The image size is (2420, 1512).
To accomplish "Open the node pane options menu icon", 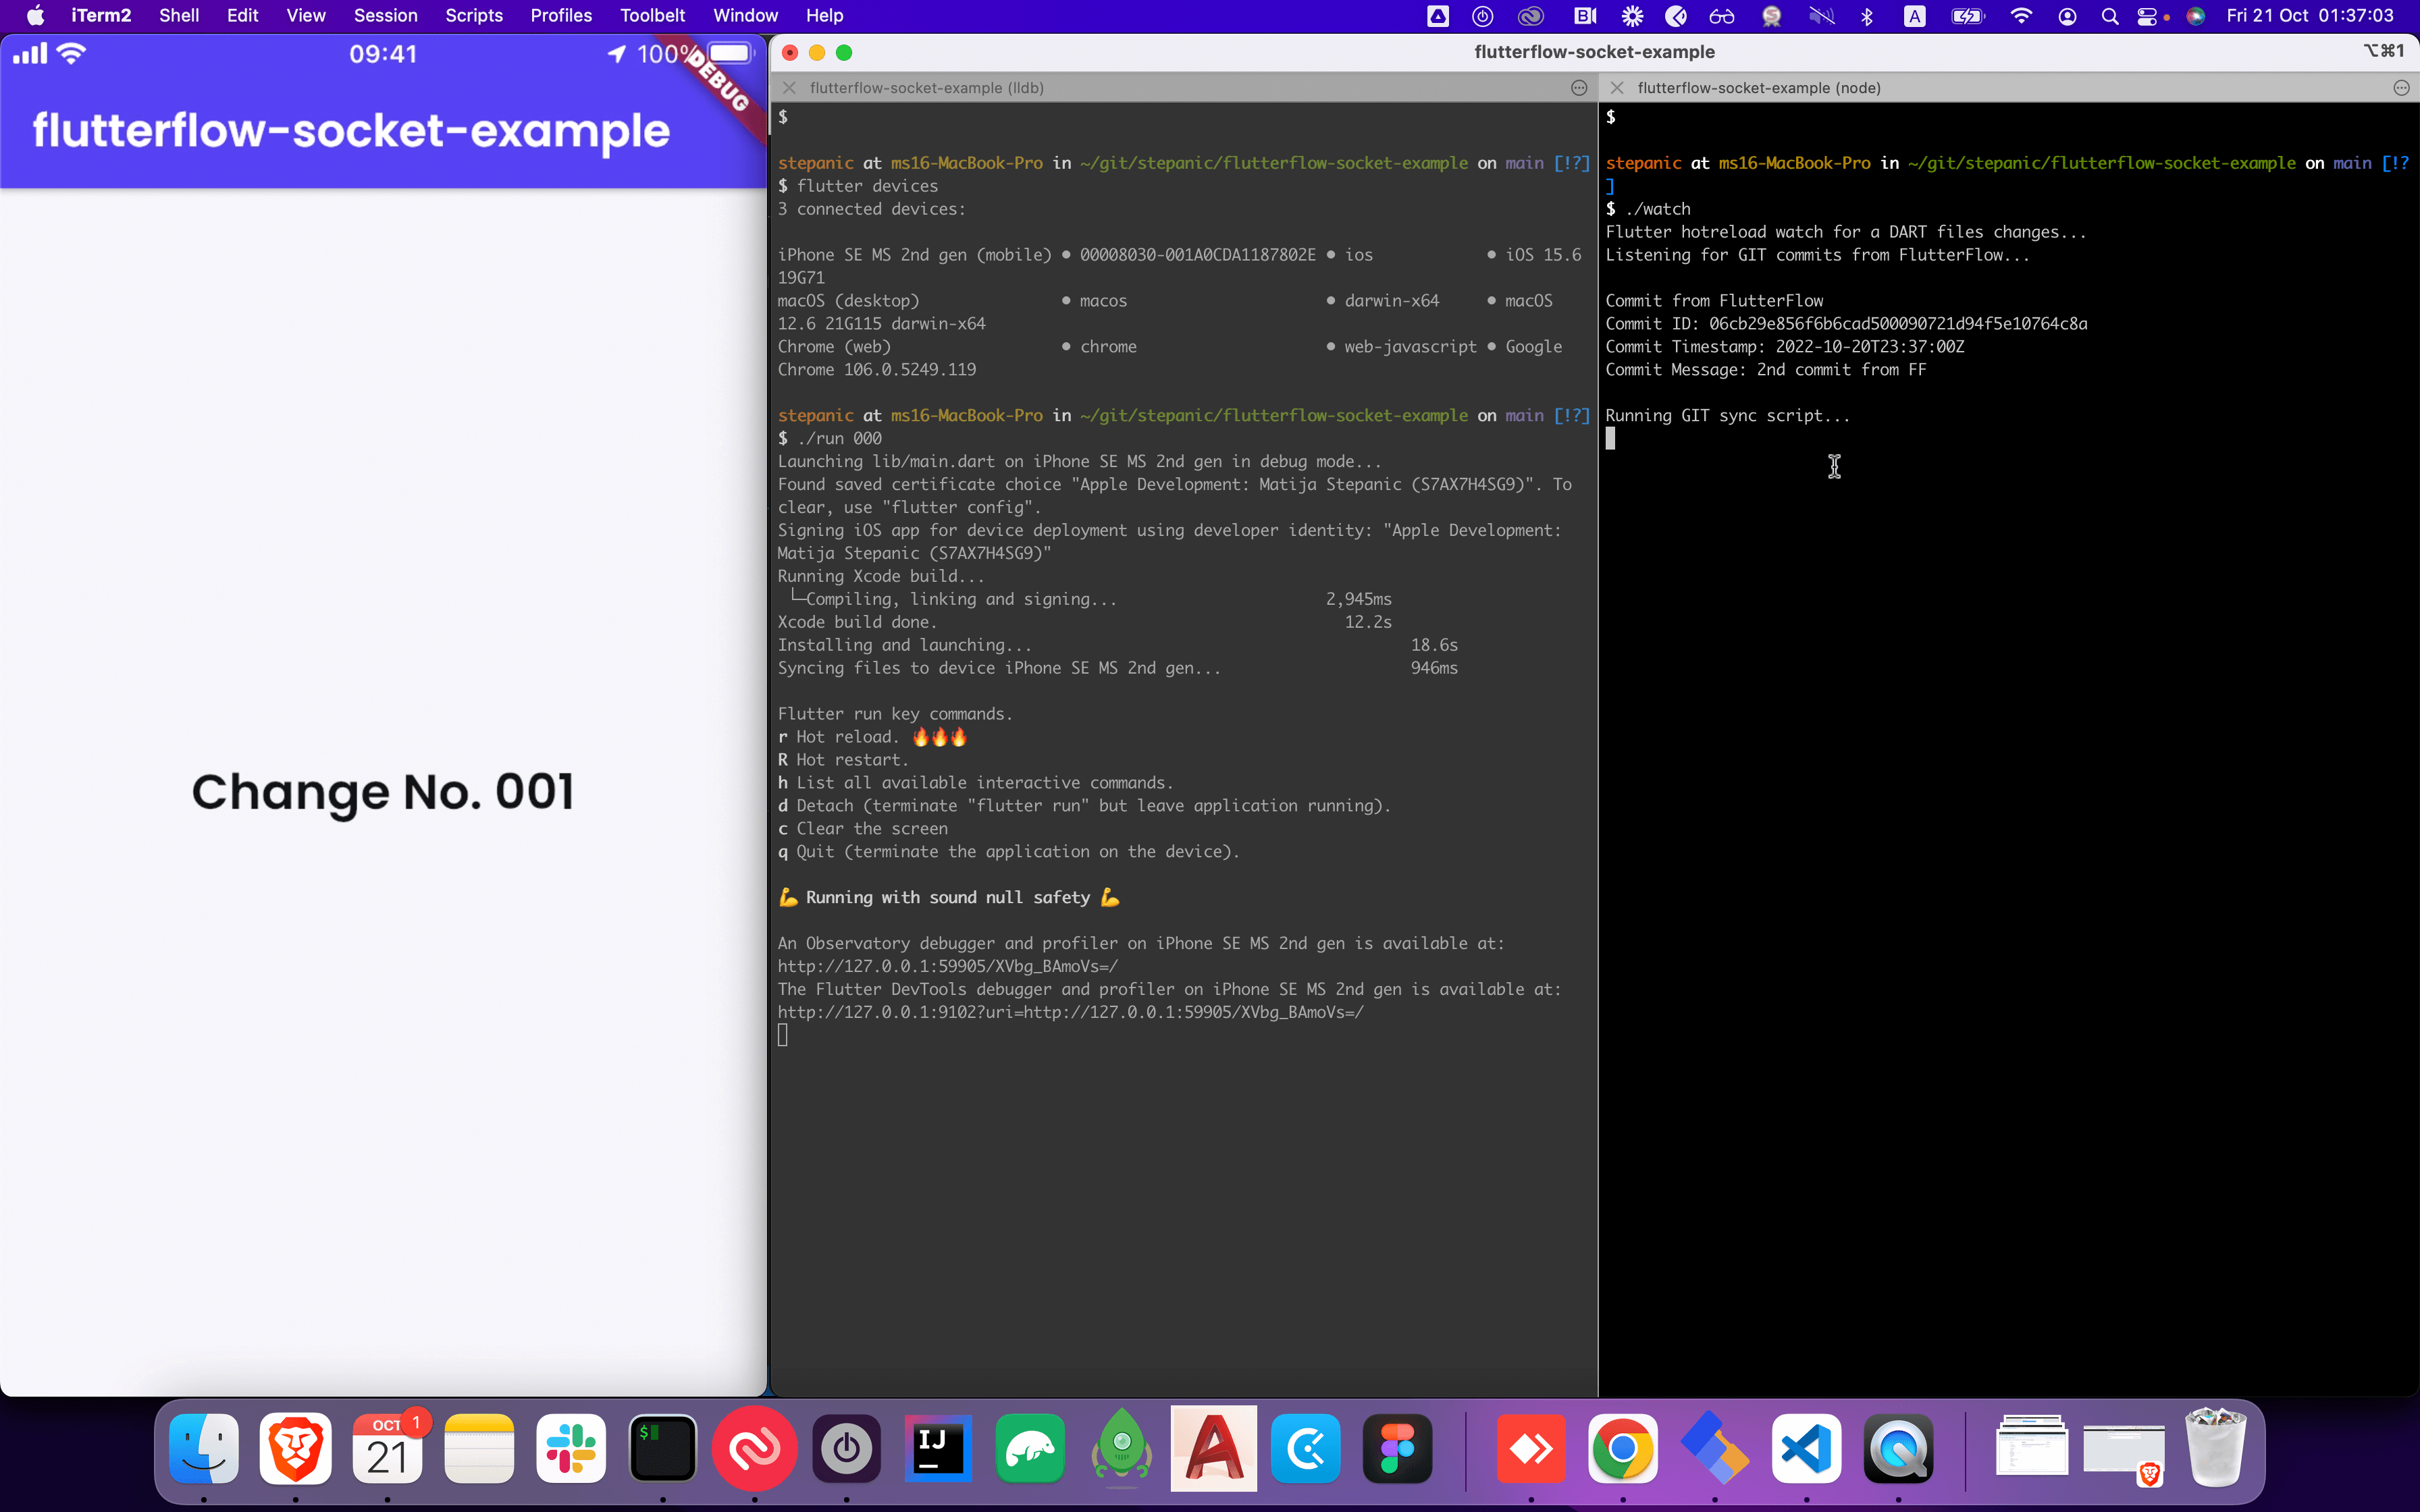I will coord(2401,88).
